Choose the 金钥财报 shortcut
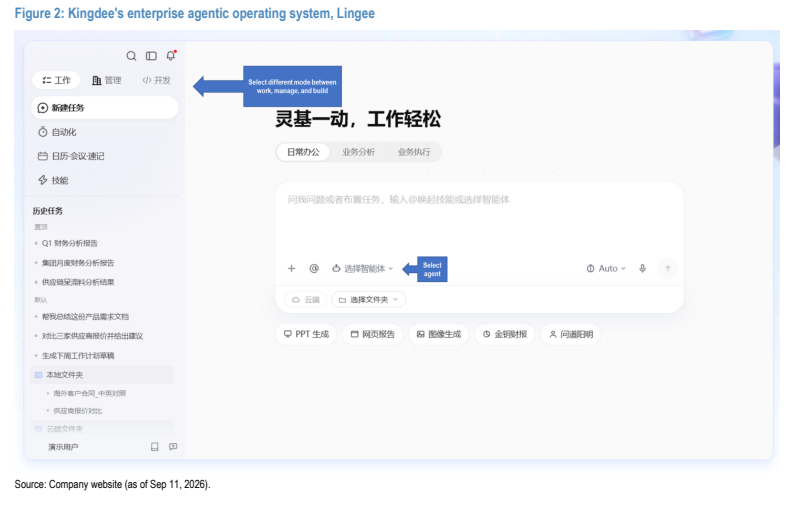The image size is (794, 505). (x=505, y=334)
